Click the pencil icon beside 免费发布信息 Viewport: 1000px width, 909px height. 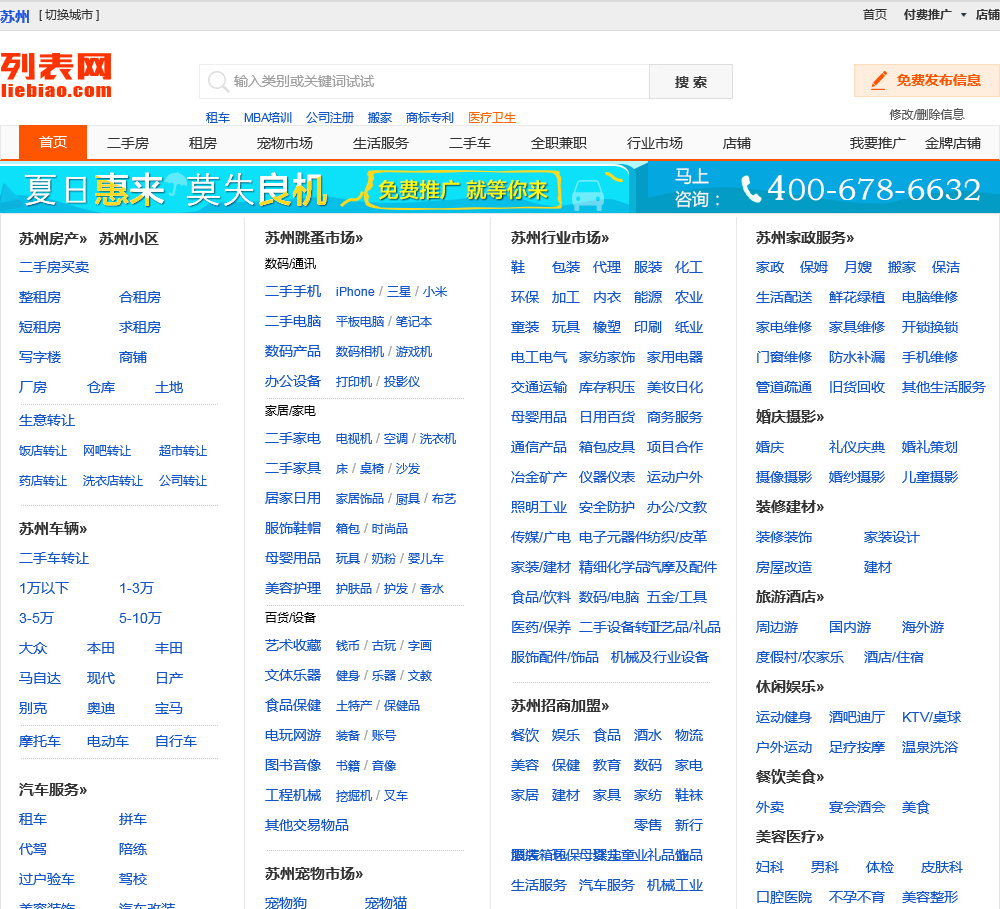878,80
